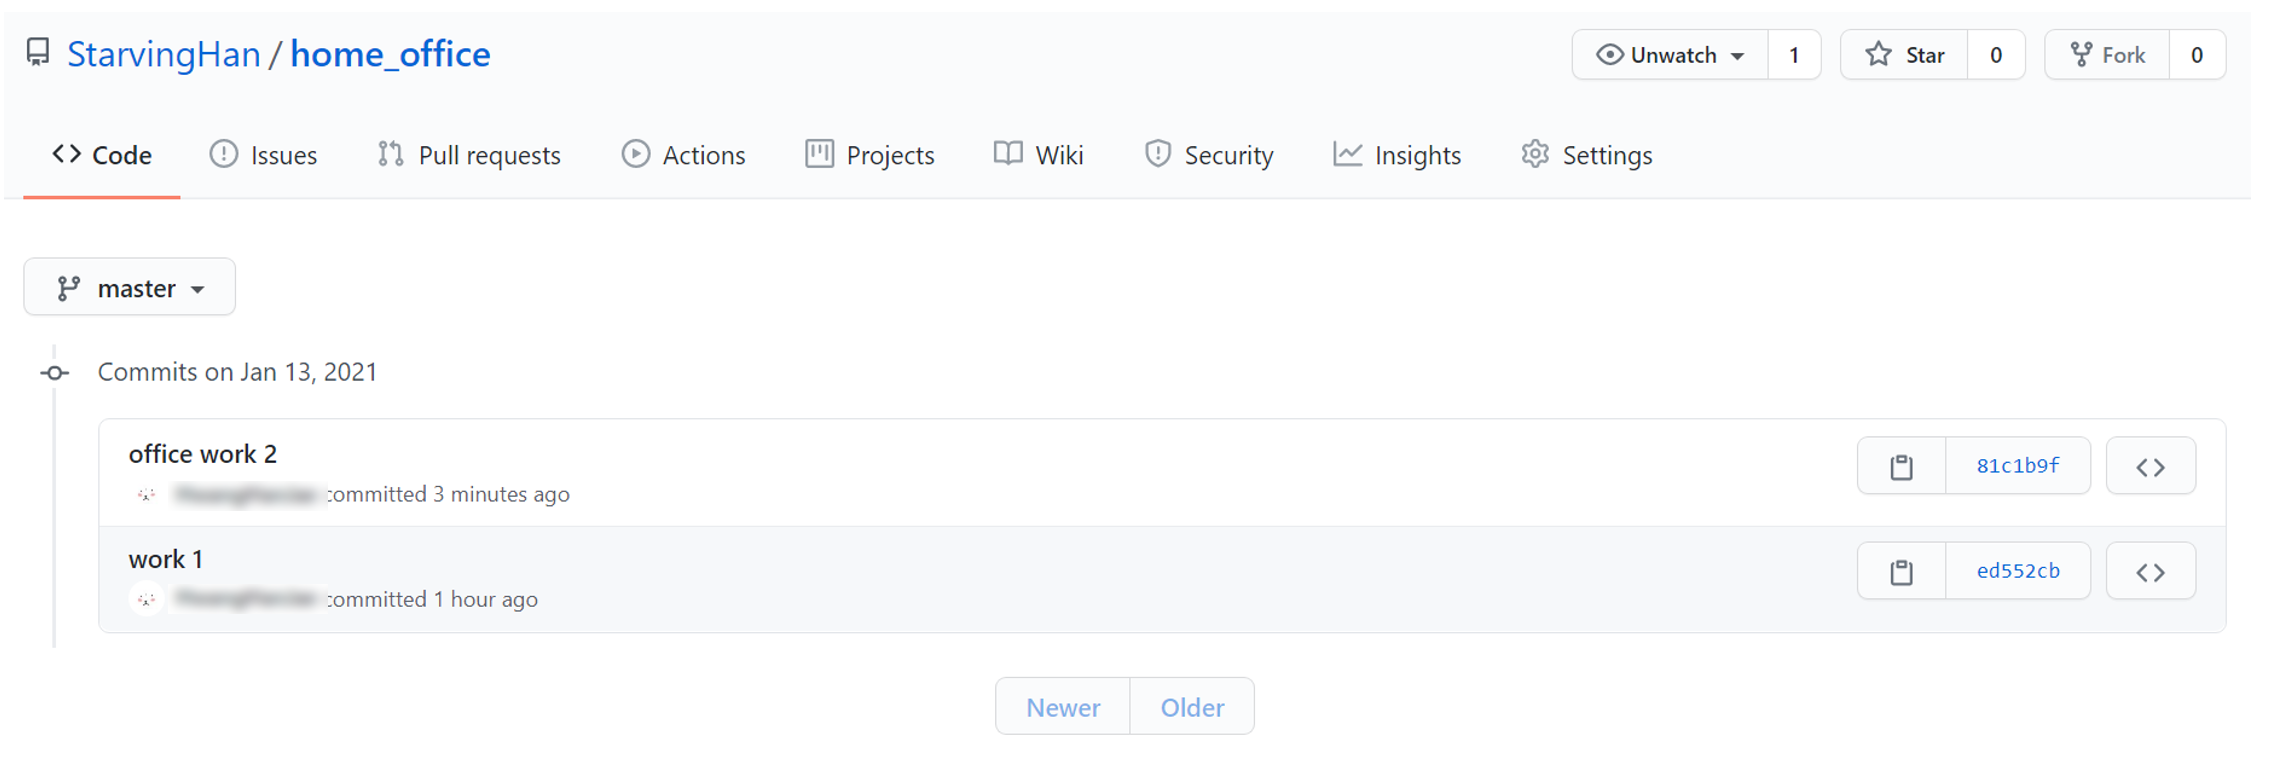The image size is (2272, 762).
Task: Click the fork icon
Action: (x=2081, y=55)
